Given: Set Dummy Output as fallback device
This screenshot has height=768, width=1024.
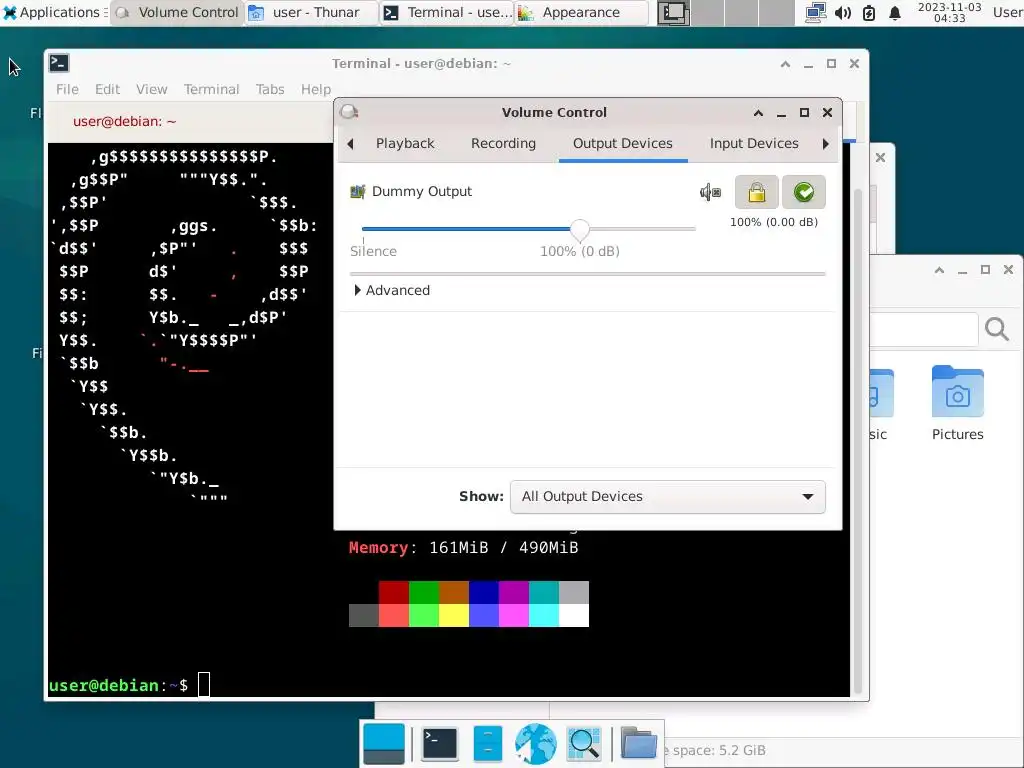Looking at the screenshot, I should tap(803, 192).
